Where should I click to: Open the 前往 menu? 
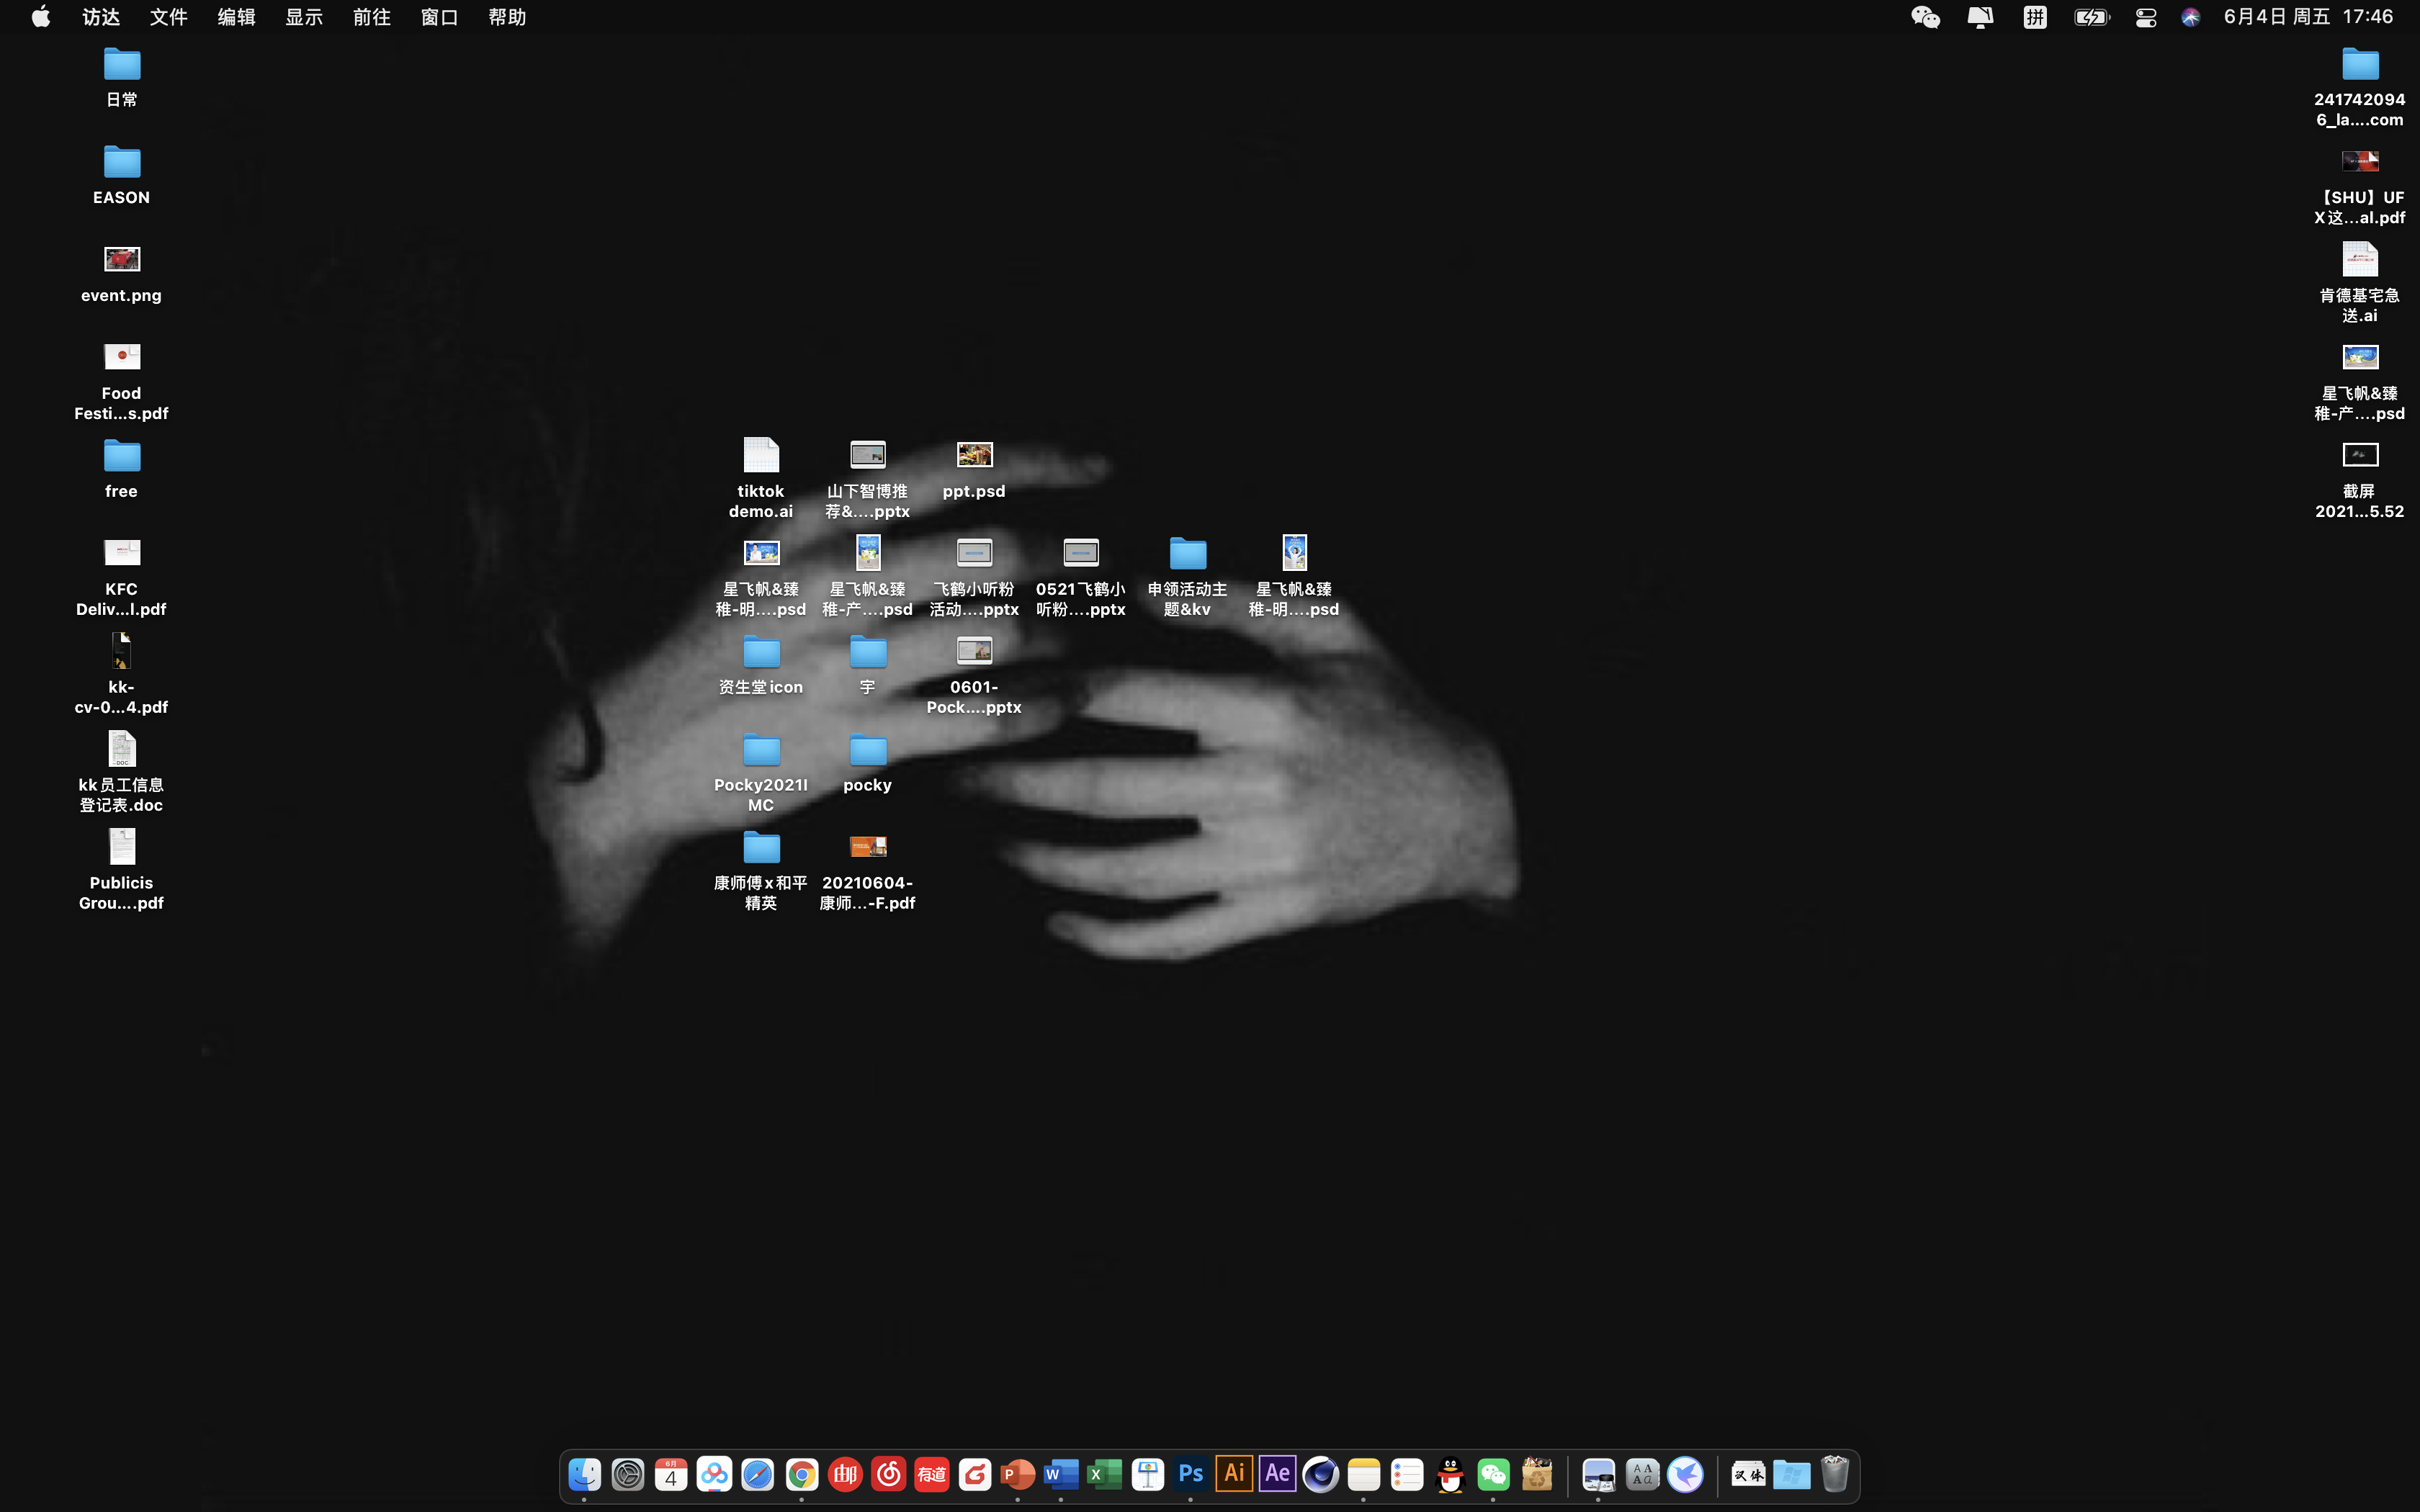click(371, 17)
